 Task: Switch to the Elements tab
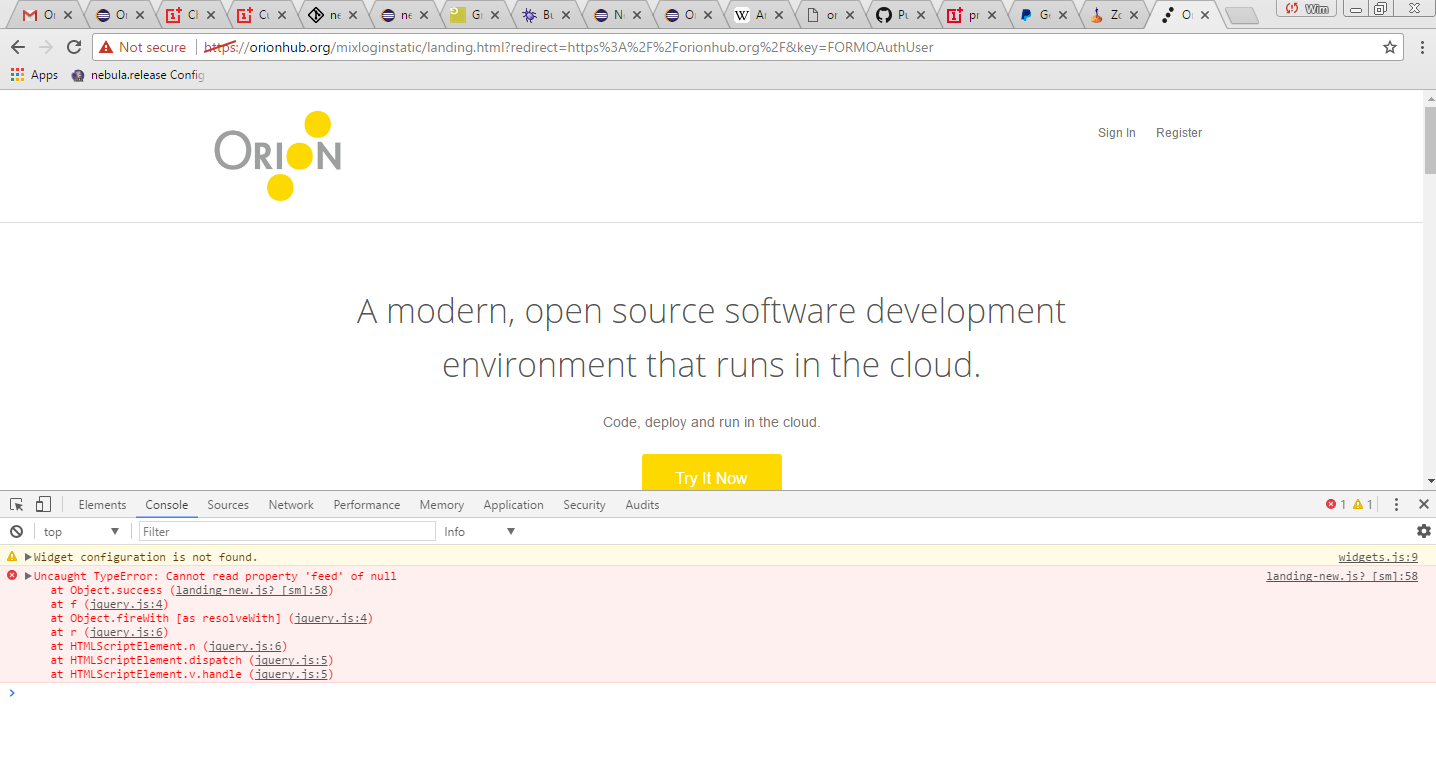click(102, 505)
